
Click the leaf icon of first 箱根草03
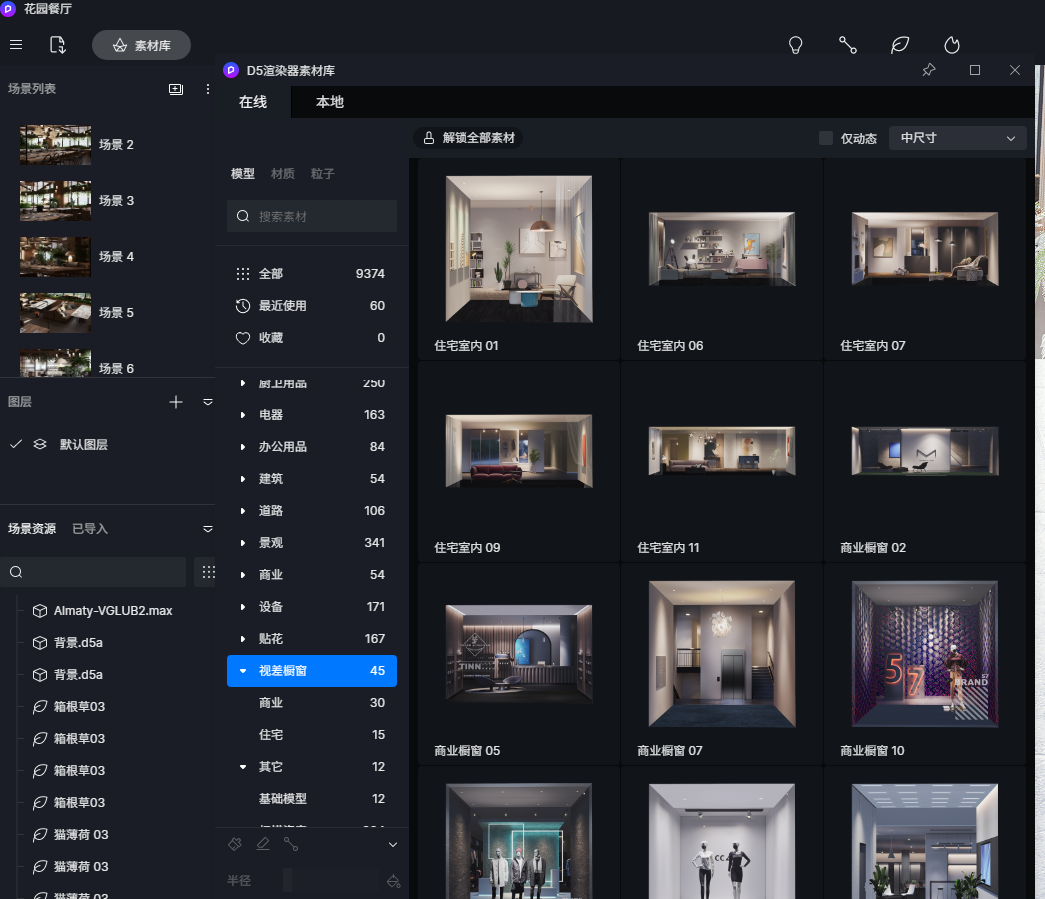pos(40,706)
